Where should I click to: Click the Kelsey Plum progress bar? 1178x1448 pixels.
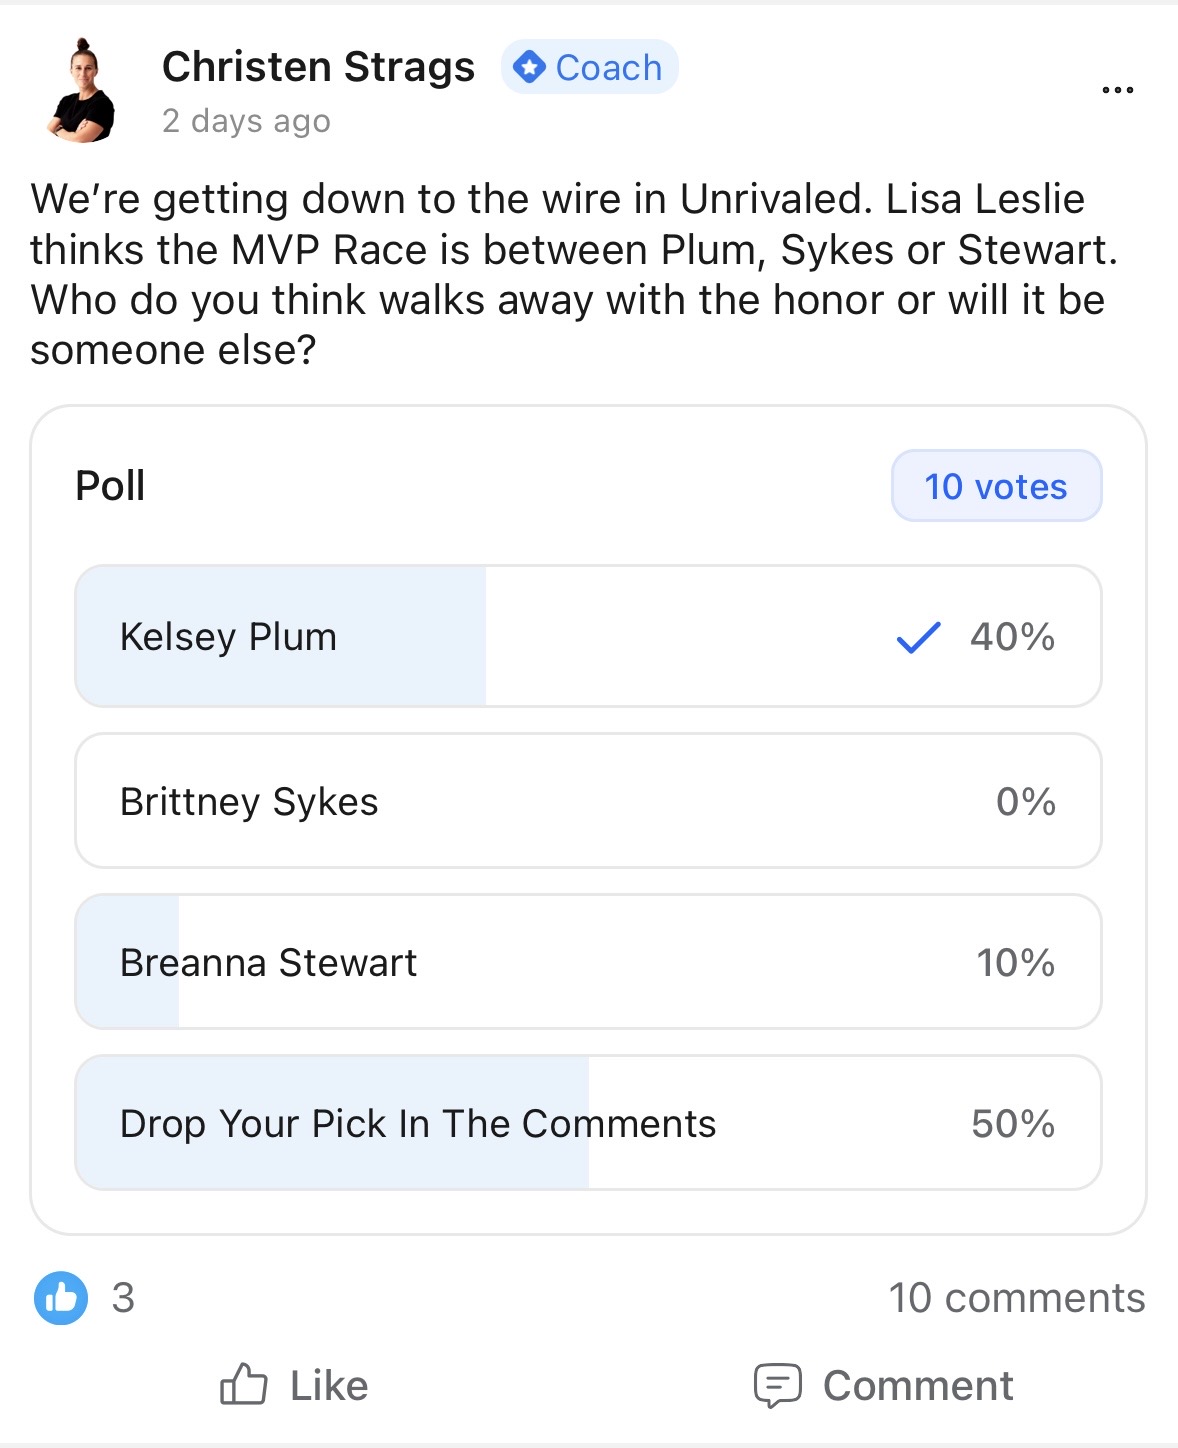280,637
